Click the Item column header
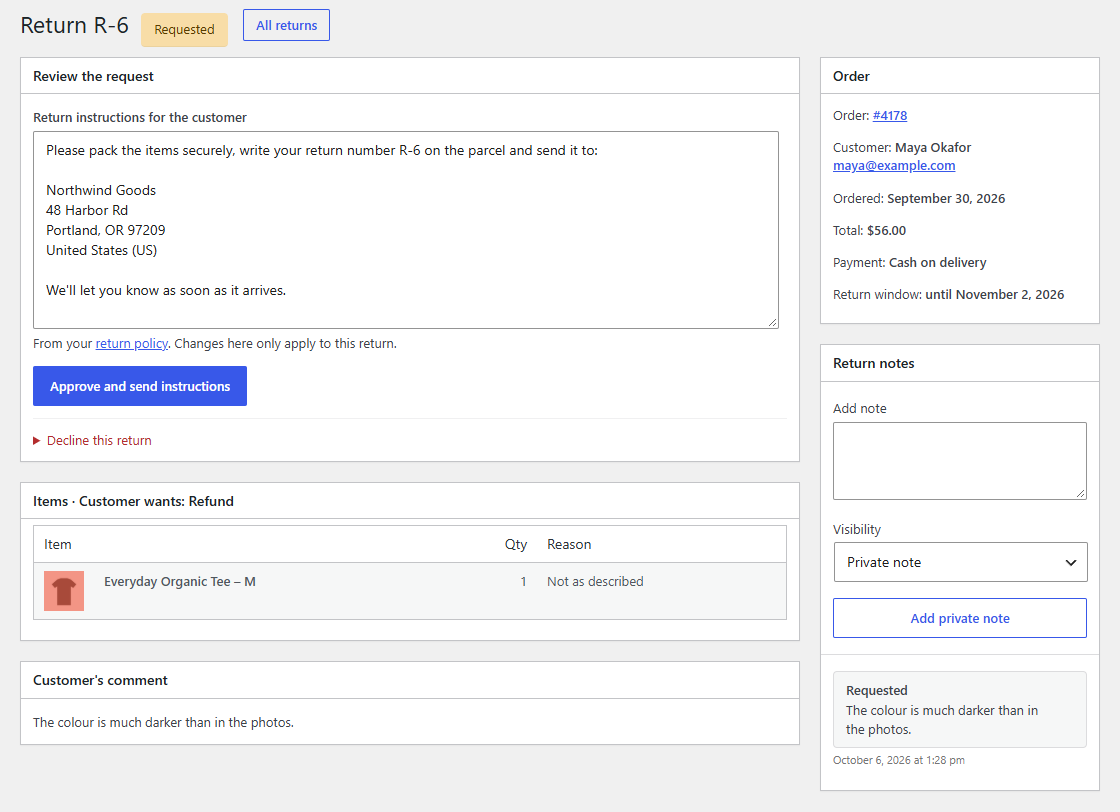Screen dimensions: 1120x812 [x=58, y=544]
